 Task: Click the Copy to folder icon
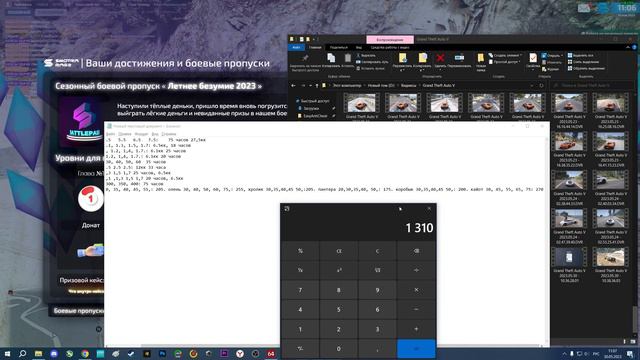click(422, 58)
